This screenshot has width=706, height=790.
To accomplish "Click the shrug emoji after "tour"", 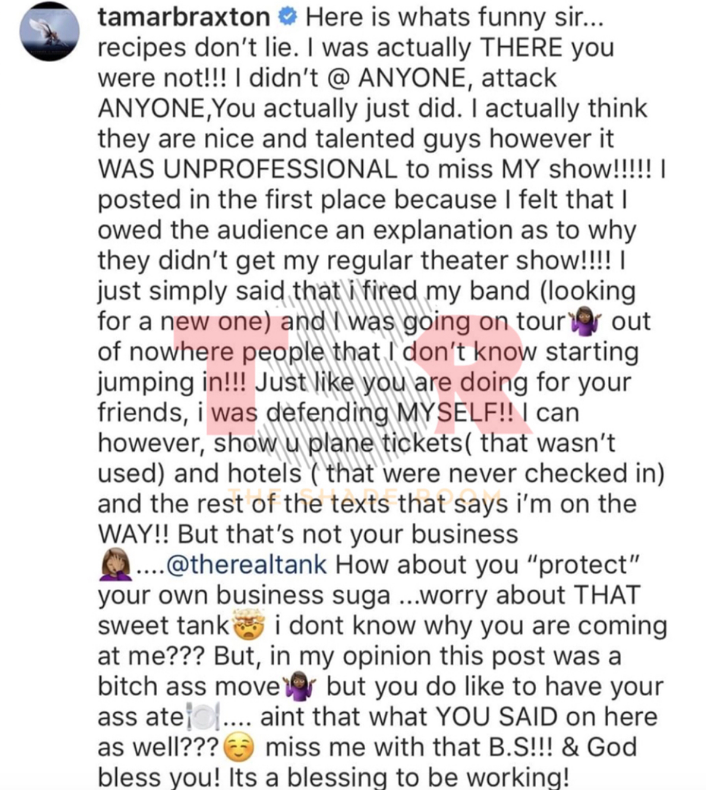I will click(x=585, y=321).
